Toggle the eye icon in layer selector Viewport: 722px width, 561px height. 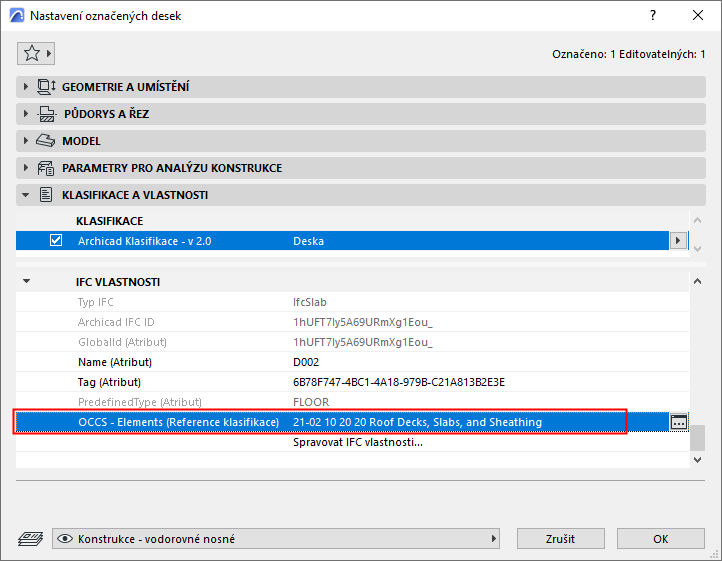coord(65,538)
